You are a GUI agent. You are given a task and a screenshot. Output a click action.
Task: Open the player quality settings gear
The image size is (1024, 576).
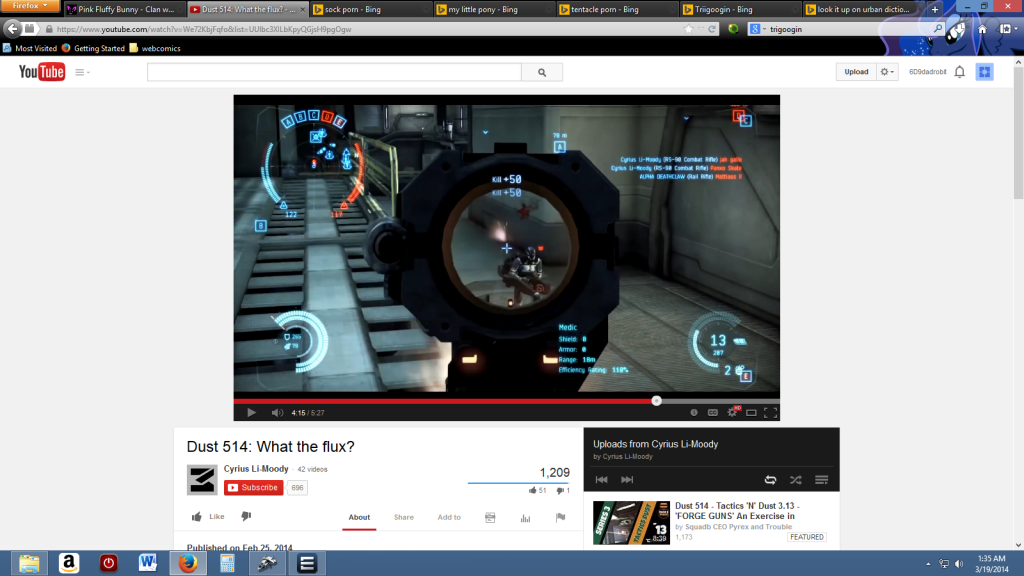click(732, 412)
